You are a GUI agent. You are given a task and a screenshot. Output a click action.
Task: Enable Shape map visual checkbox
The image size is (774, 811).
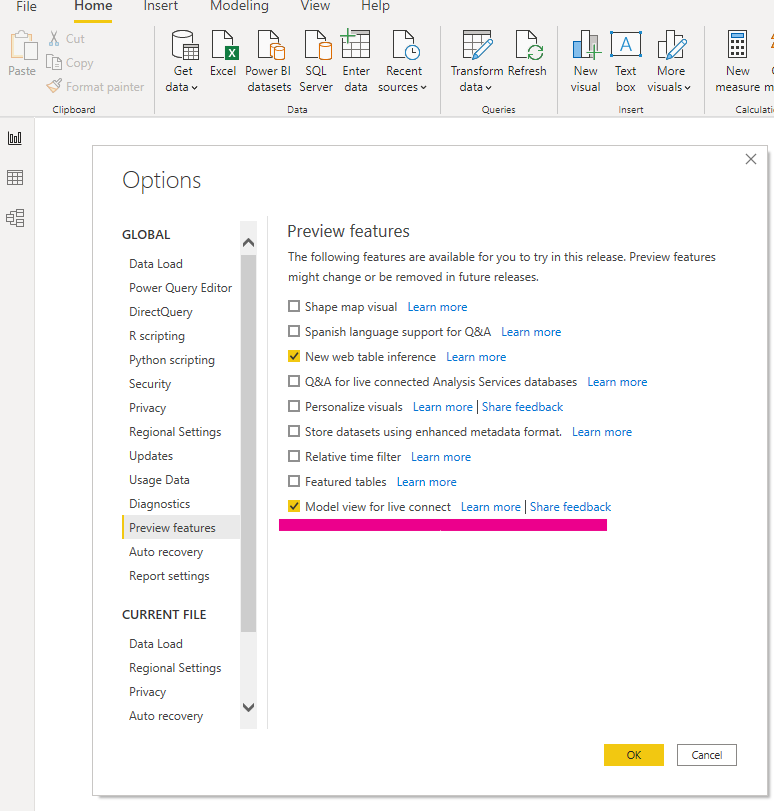(x=294, y=306)
